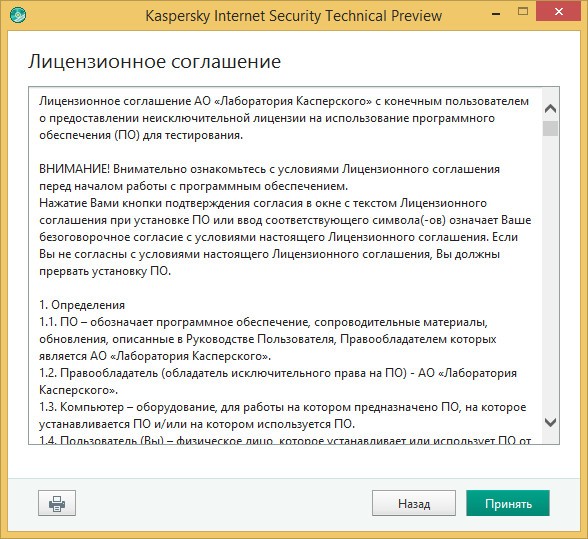Click the window title Kaspersky Internet Security Technical Preview
Viewport: 588px width, 539px height.
pyautogui.click(x=294, y=16)
